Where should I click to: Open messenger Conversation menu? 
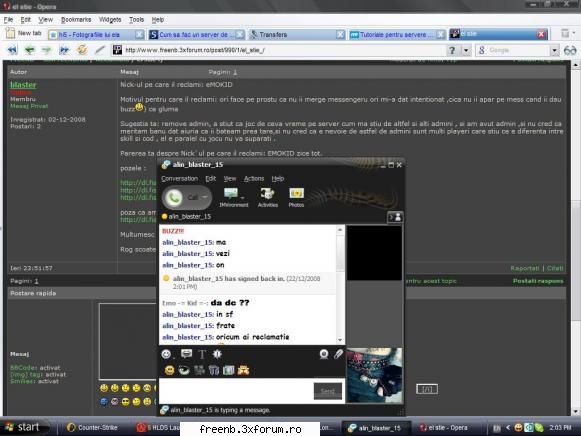coord(179,179)
